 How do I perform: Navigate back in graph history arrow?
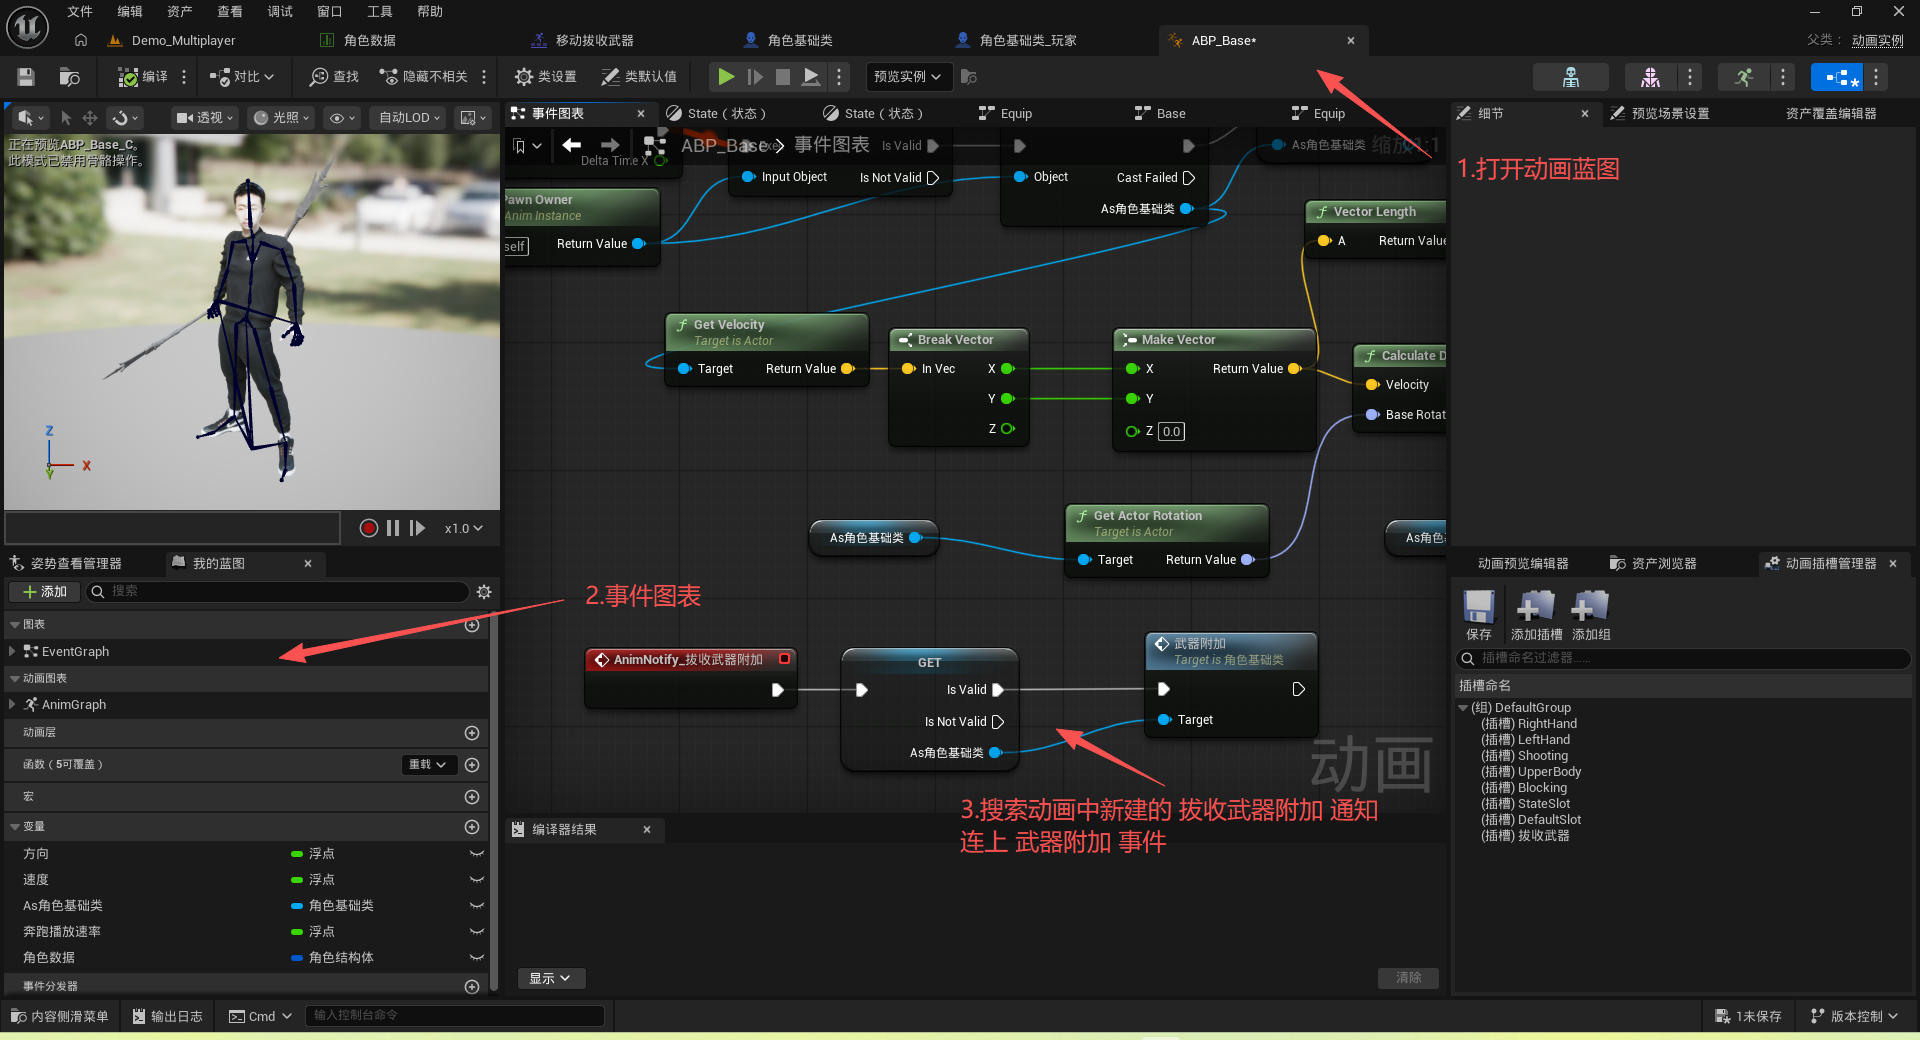click(572, 146)
